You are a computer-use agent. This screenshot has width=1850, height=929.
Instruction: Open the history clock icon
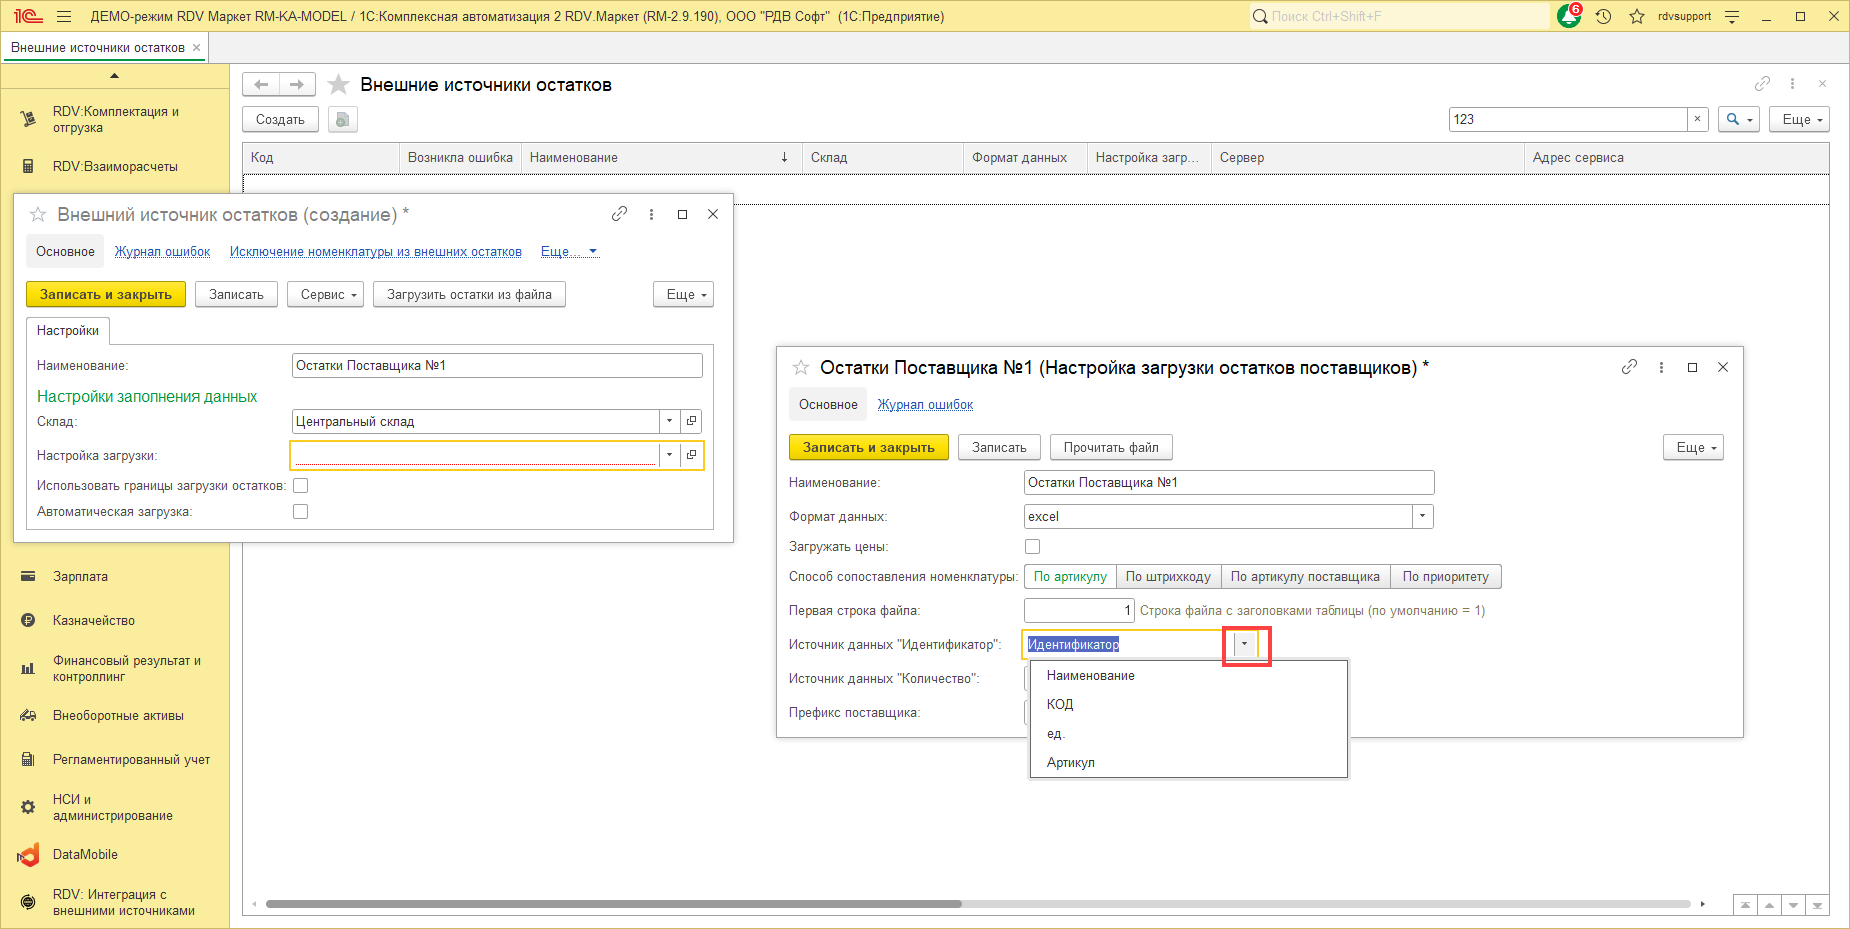[x=1603, y=17]
